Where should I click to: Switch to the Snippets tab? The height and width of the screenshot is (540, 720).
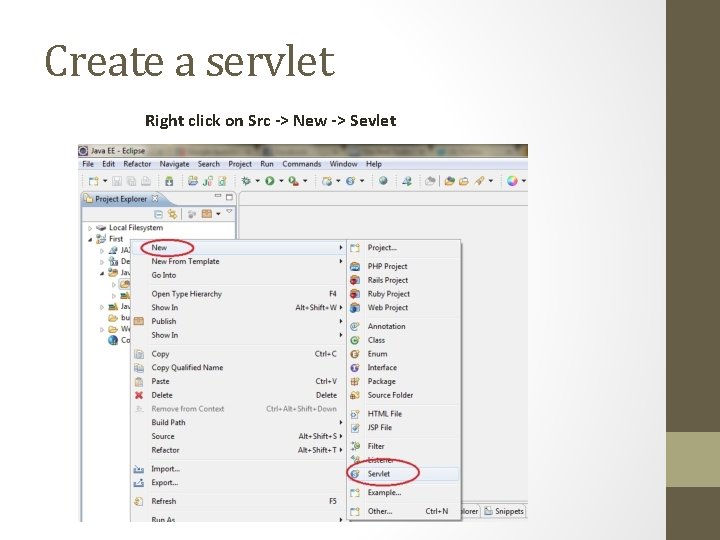point(504,511)
